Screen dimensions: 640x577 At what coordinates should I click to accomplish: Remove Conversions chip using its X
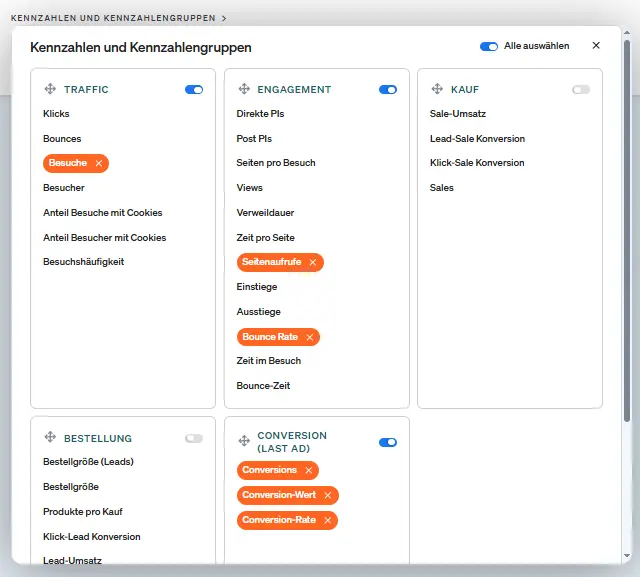coord(309,470)
